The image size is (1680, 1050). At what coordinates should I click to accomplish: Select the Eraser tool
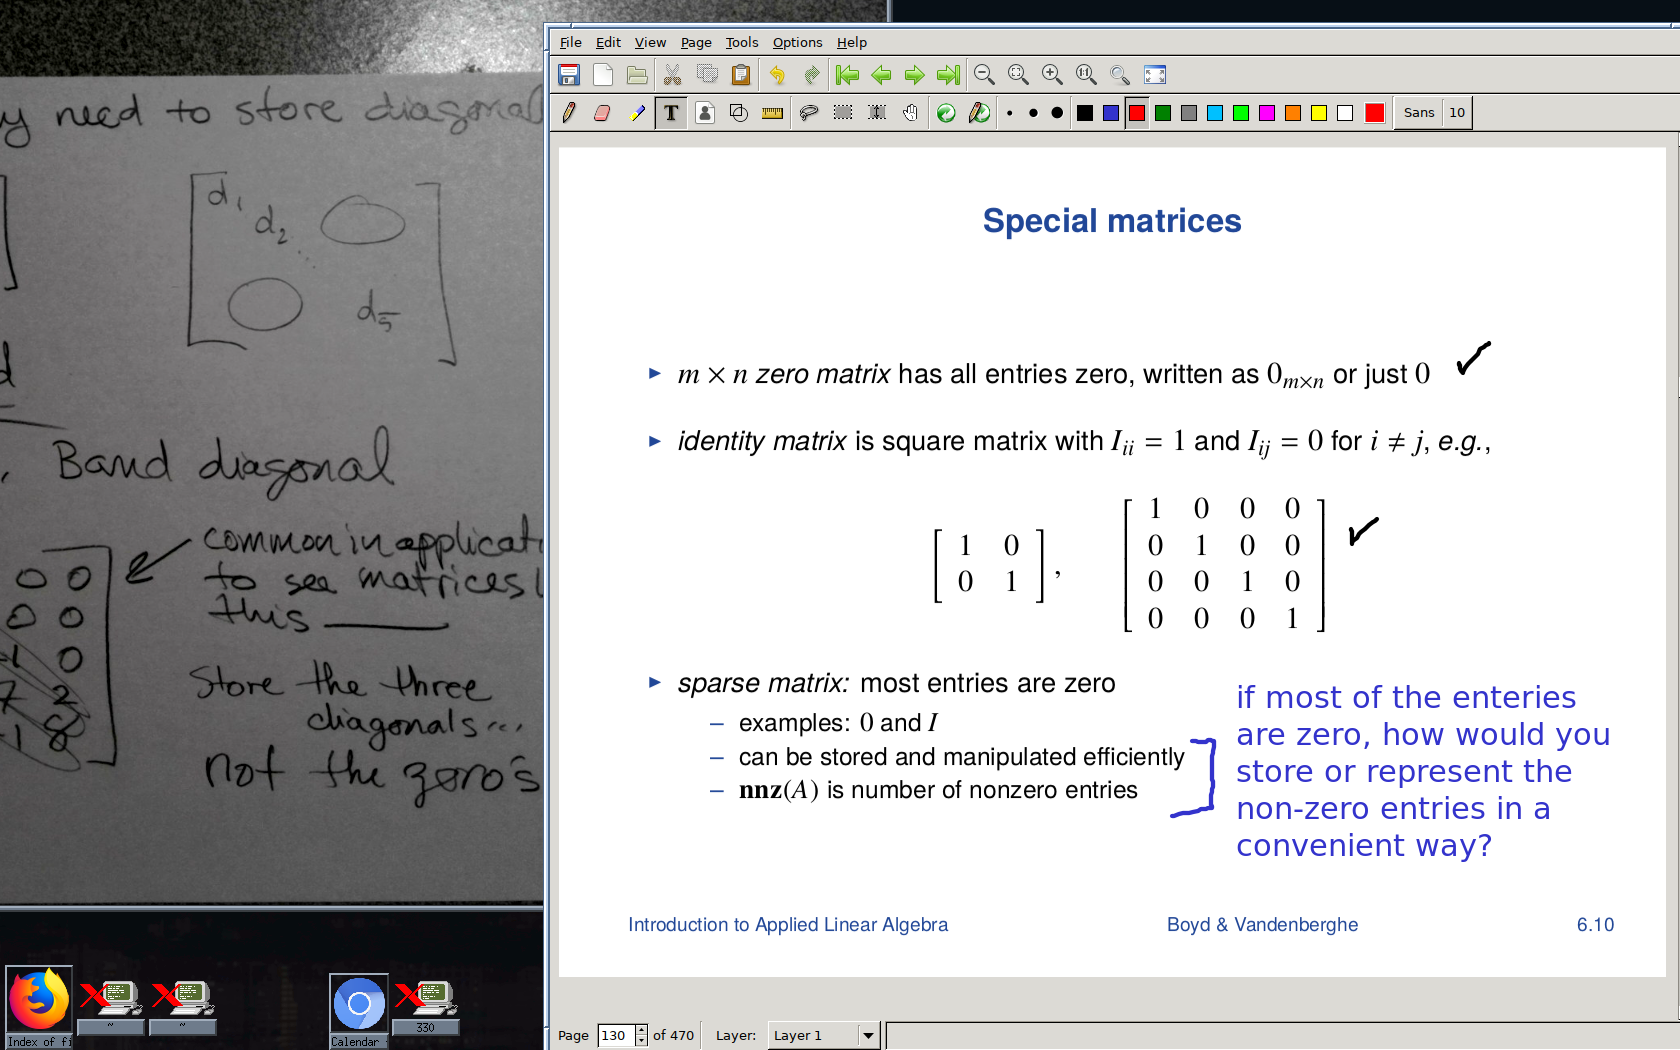pos(602,113)
